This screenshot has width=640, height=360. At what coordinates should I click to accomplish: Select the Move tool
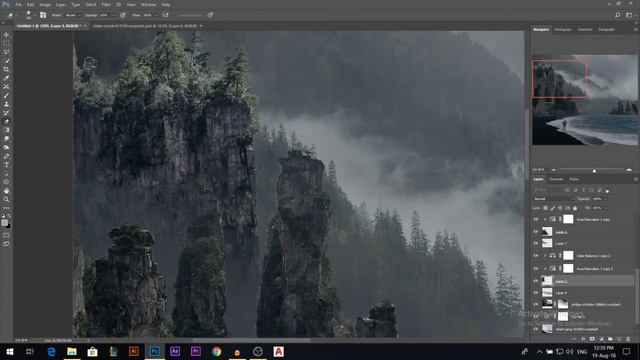(6, 35)
